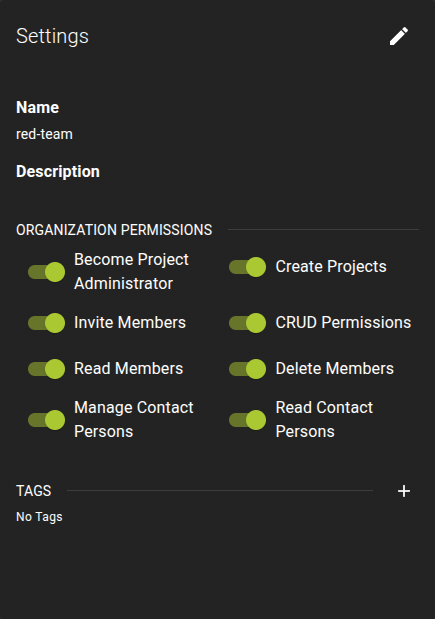Click the Description field heading
The height and width of the screenshot is (619, 435).
(58, 171)
